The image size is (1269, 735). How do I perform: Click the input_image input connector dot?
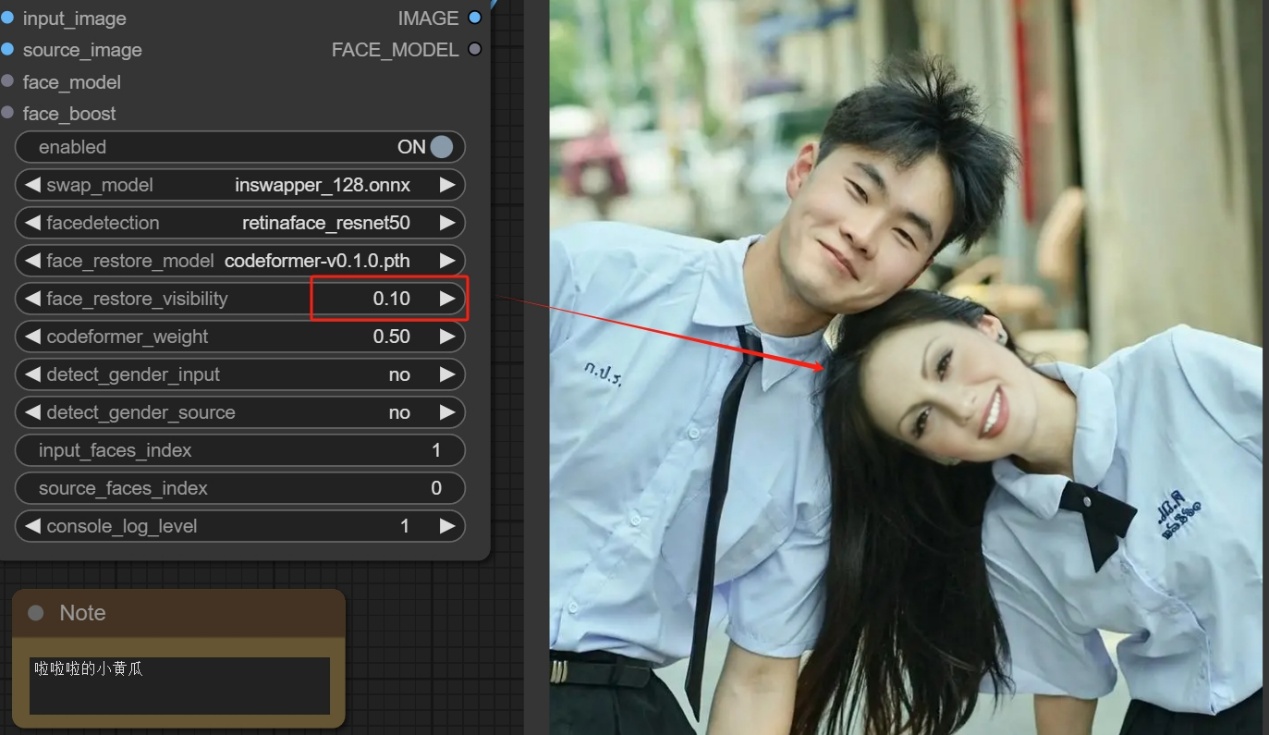pos(8,18)
